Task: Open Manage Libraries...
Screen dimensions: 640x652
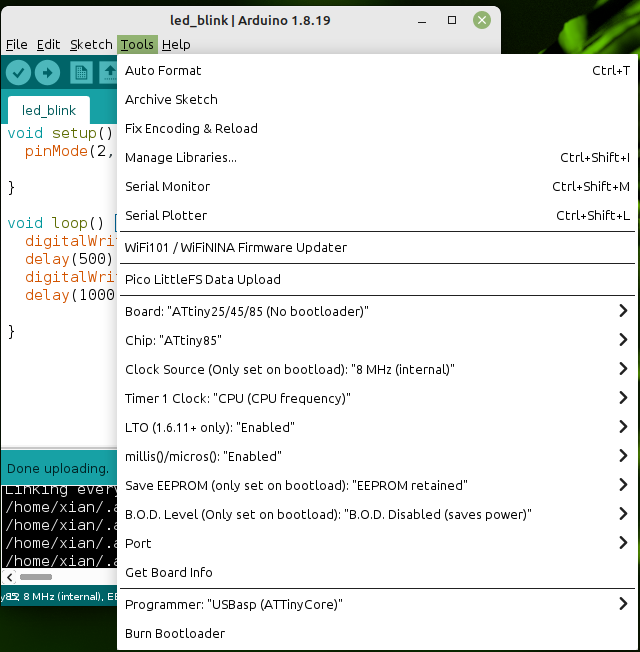Action: pyautogui.click(x=377, y=158)
